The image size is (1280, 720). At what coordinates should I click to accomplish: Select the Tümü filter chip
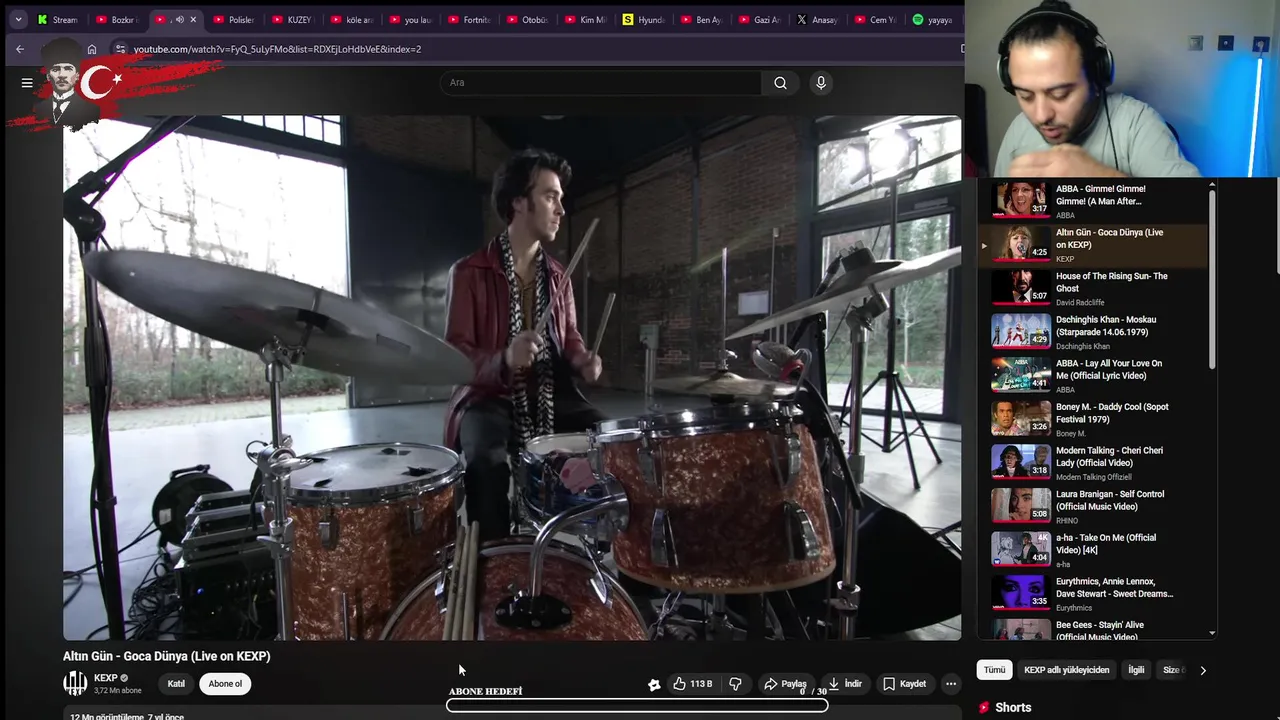pyautogui.click(x=994, y=670)
